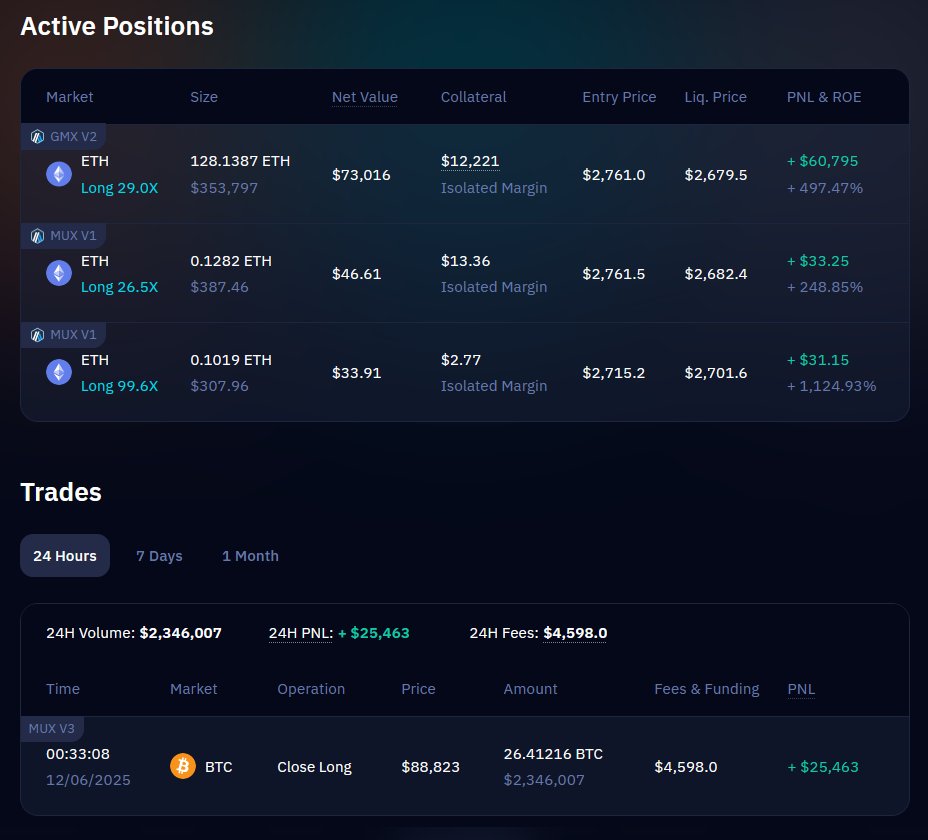Click the + $60,795 PNL value
Screen dimensions: 928x840
pyautogui.click(x=822, y=161)
